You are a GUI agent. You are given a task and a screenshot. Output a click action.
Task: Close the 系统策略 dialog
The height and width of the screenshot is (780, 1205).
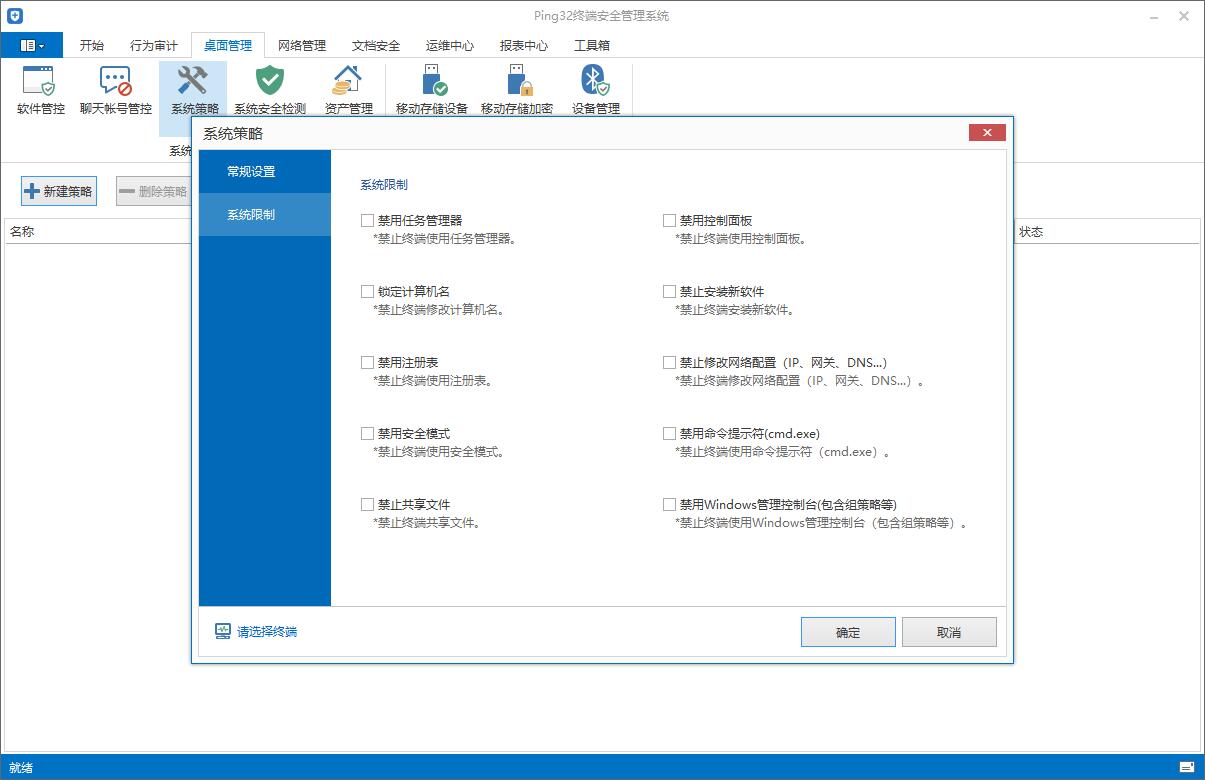[987, 133]
